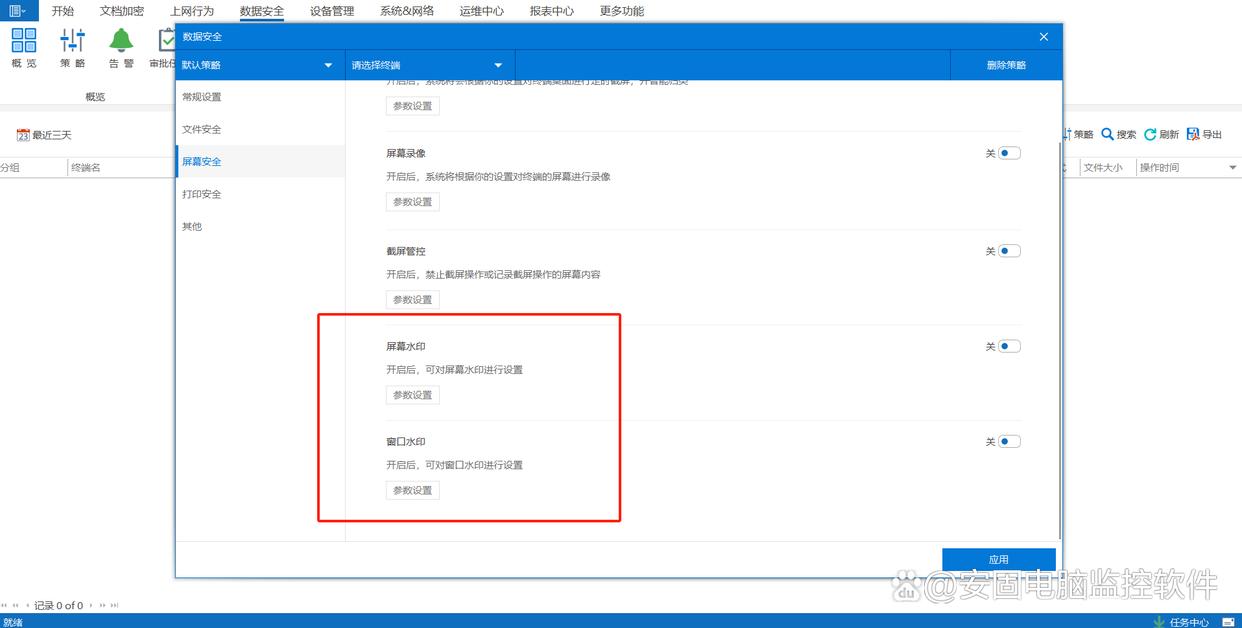Select 文件安全 in the left sidebar
This screenshot has height=628, width=1242.
[x=202, y=129]
